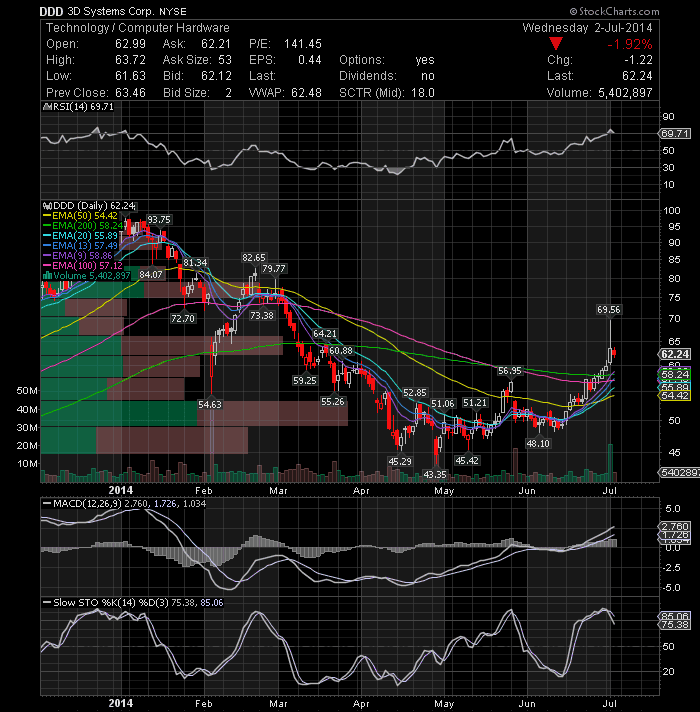Screen dimensions: 700x712
Task: Click the green EMA(200) legend swatch
Action: pos(47,226)
